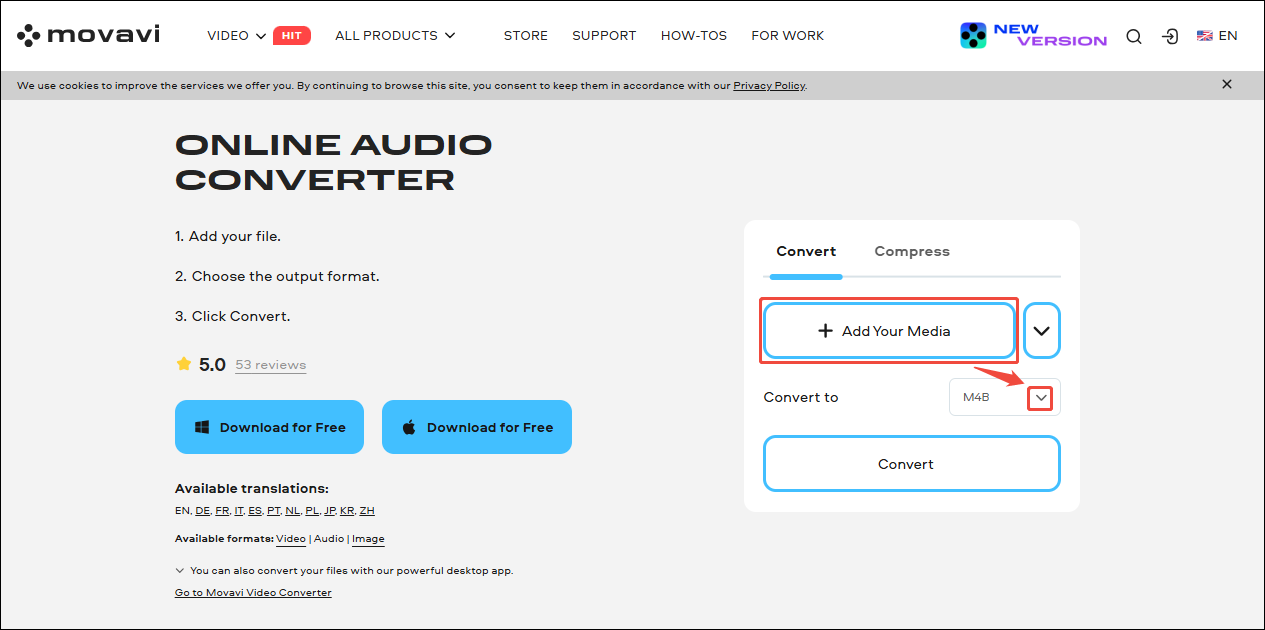
Task: Expand the desktop app info disclosure
Action: click(x=178, y=570)
